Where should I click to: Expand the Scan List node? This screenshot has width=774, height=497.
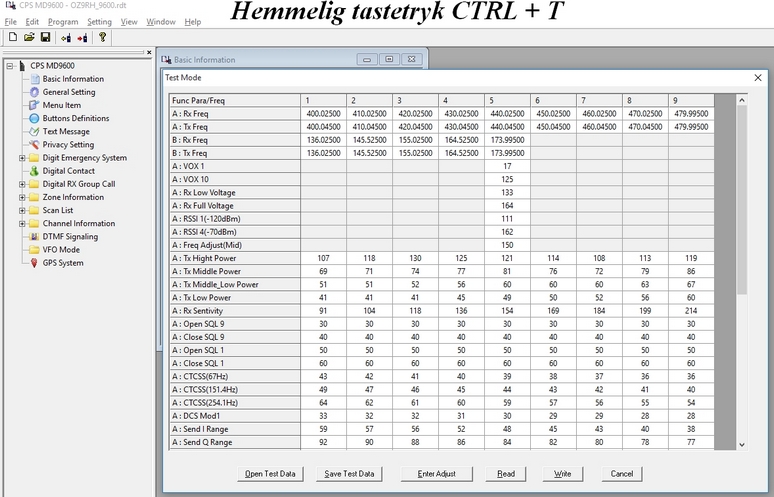(x=22, y=210)
